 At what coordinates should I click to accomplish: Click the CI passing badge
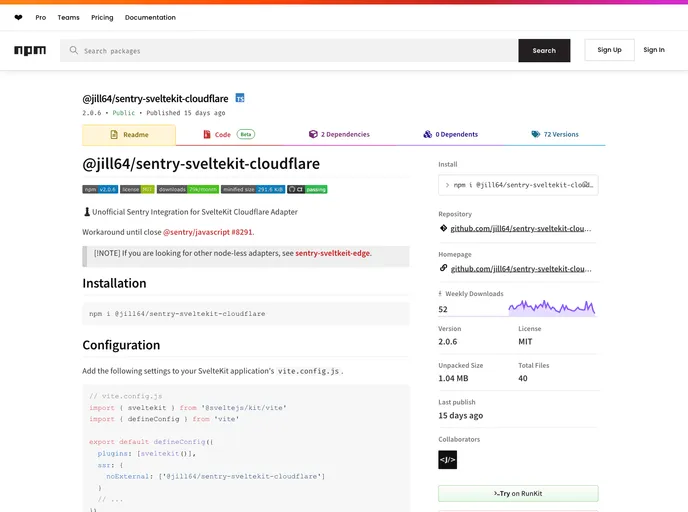click(308, 190)
